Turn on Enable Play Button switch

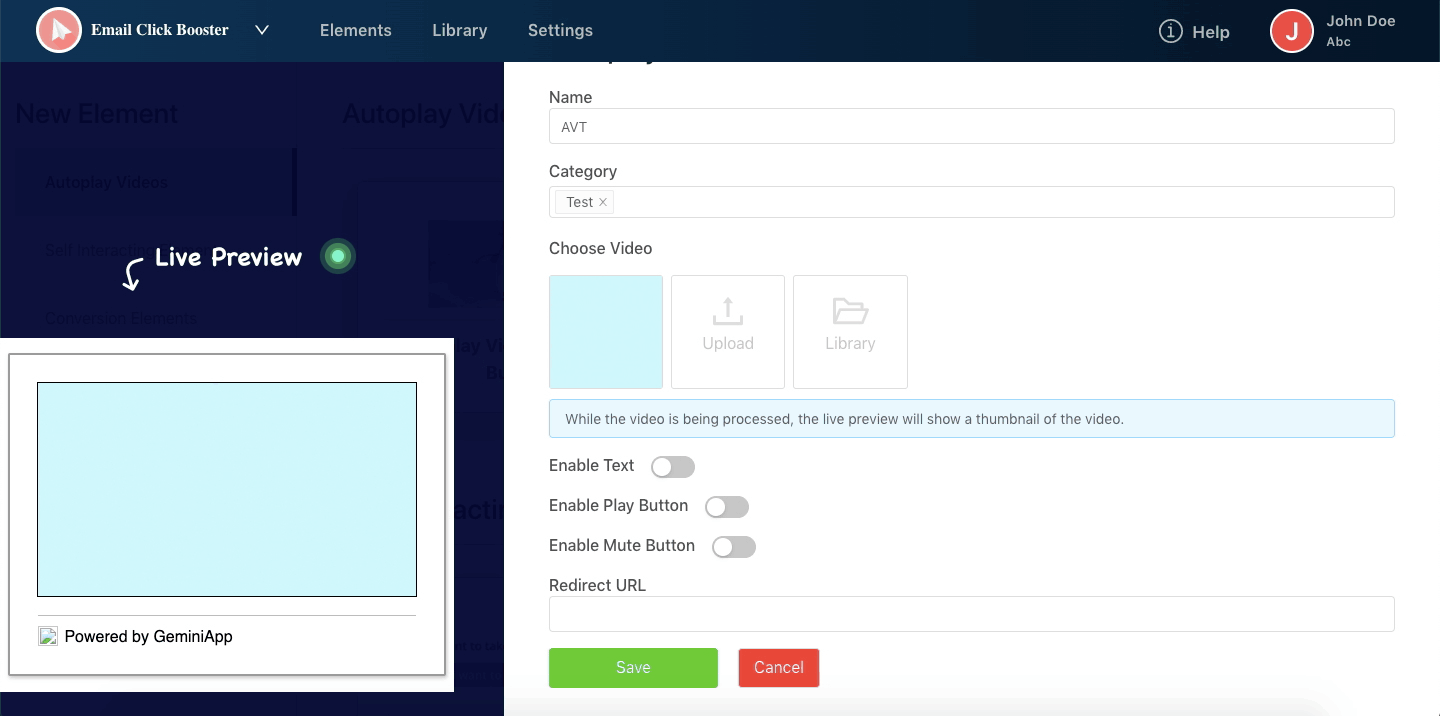click(x=727, y=507)
